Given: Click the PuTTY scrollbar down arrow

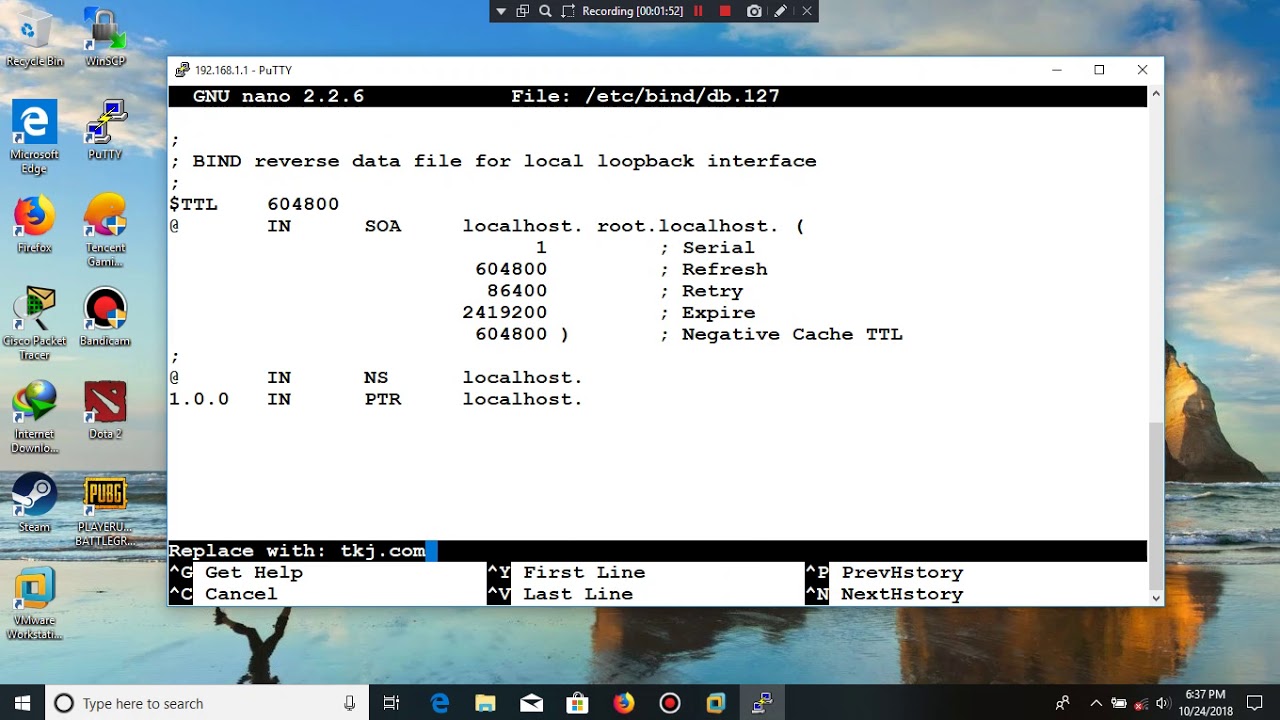Looking at the screenshot, I should tap(1156, 598).
